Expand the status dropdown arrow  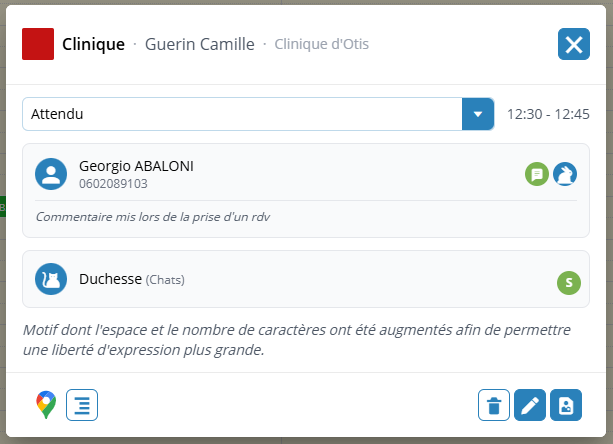(x=478, y=114)
